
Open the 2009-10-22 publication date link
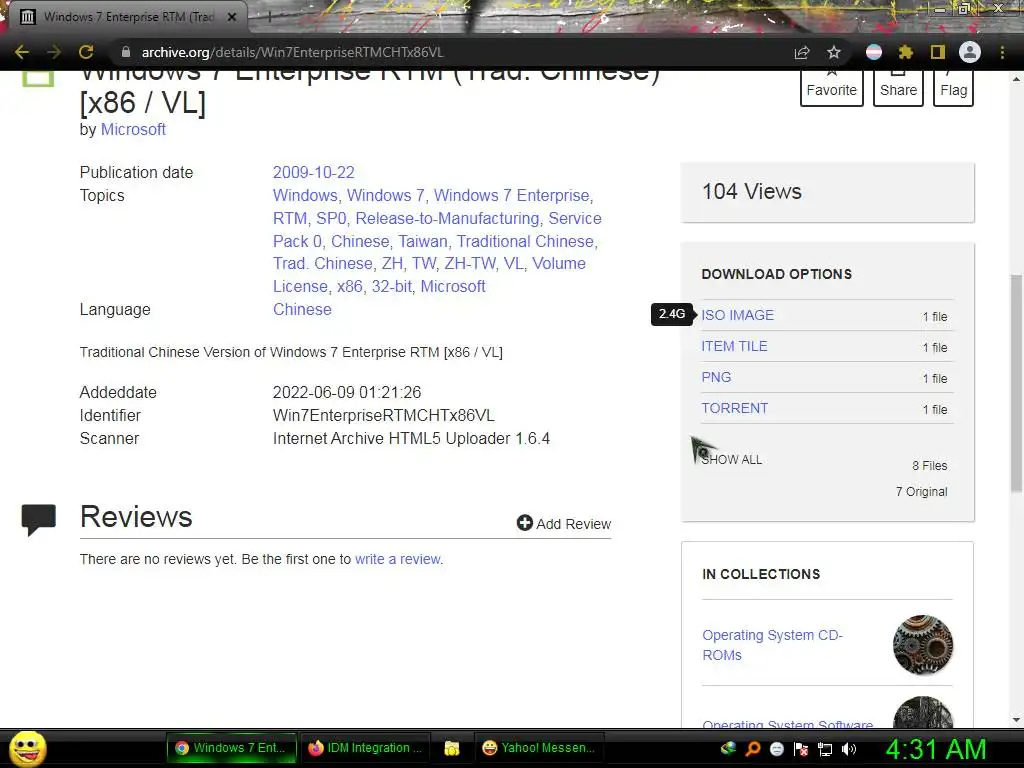tap(313, 172)
